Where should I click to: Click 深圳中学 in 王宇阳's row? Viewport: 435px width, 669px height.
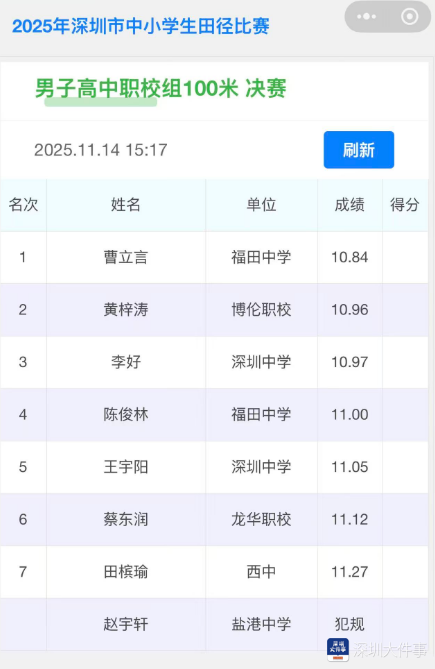(x=261, y=467)
